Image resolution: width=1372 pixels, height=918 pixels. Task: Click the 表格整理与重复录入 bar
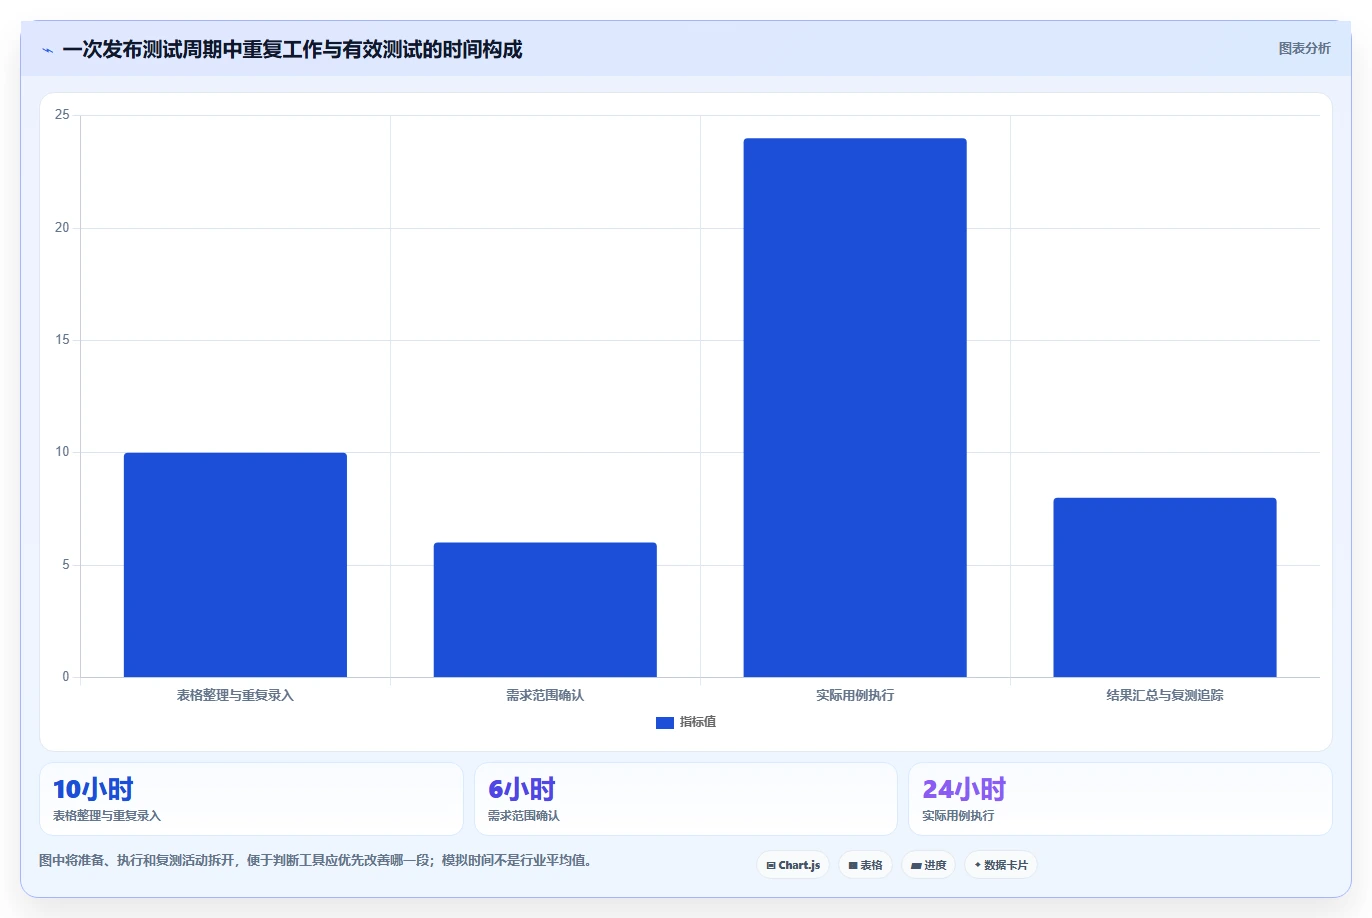pos(235,565)
